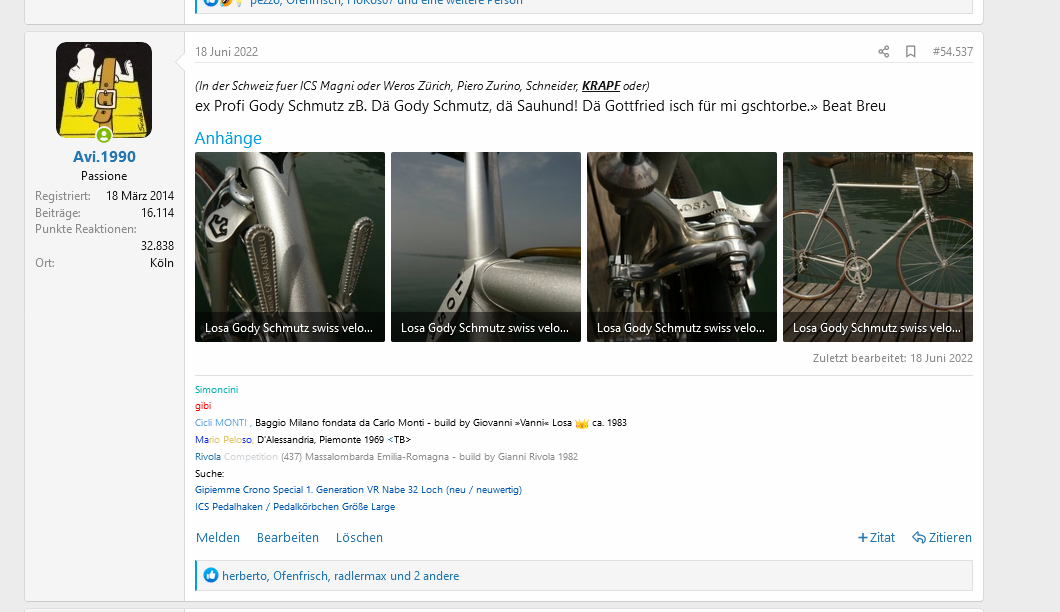Open the first Losa Gody Schmutz attachment
This screenshot has width=1060, height=612.
pyautogui.click(x=289, y=247)
